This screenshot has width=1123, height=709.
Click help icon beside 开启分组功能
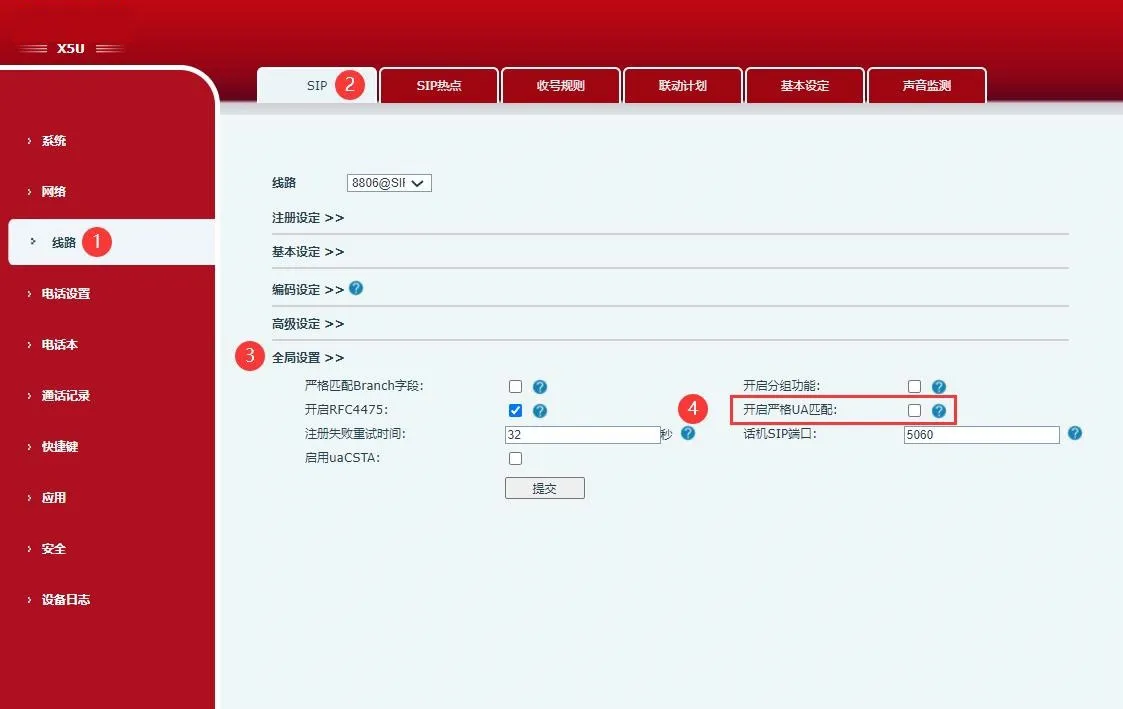(x=938, y=386)
